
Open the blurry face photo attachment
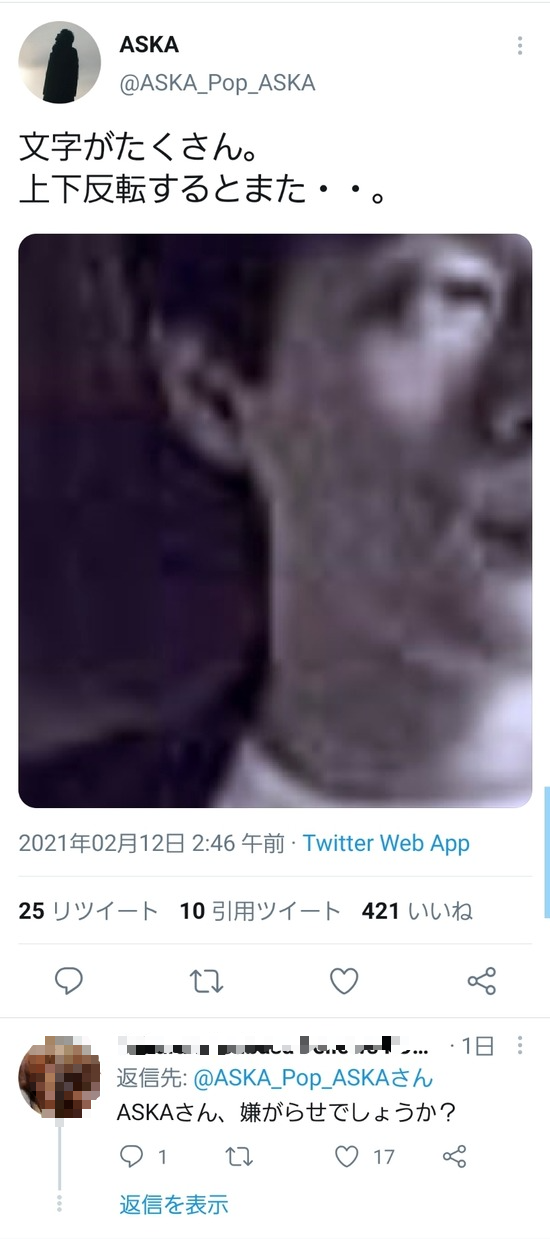275,520
